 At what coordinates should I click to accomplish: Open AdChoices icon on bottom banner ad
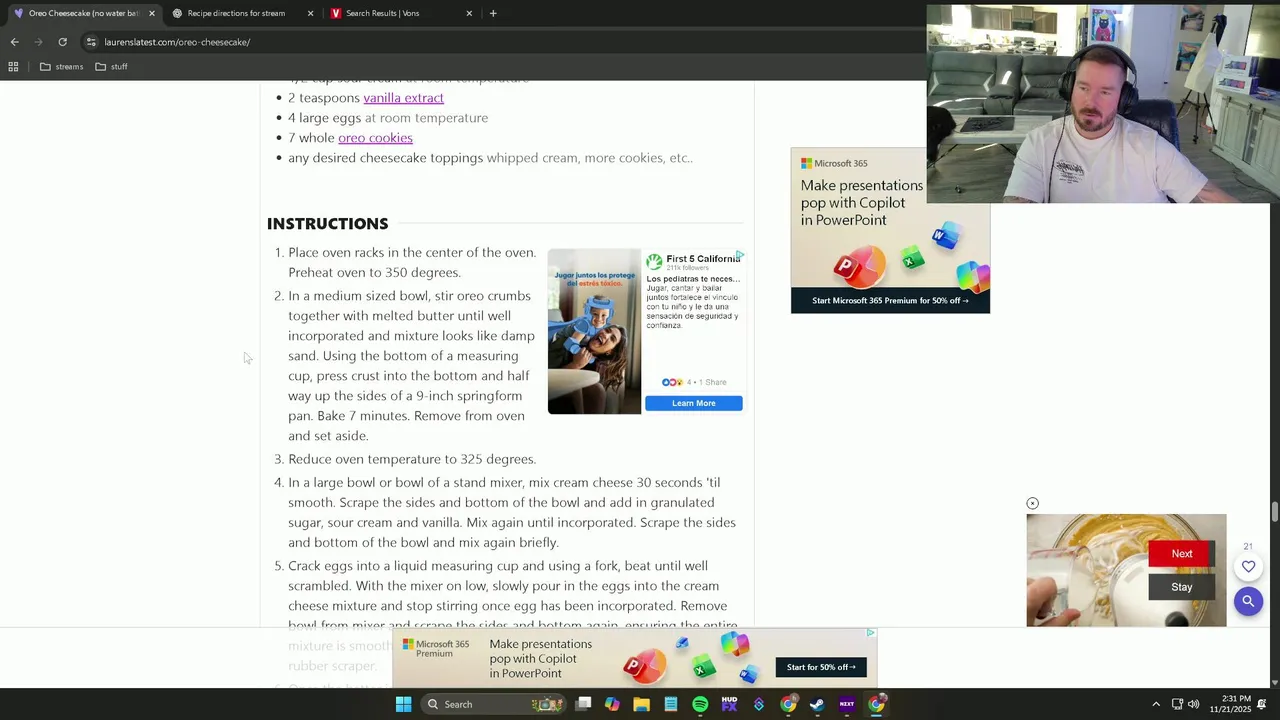(x=870, y=633)
